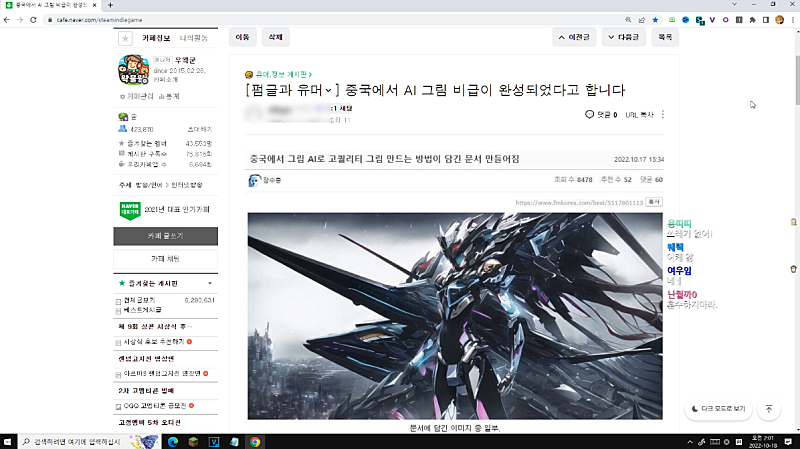
Task: Reload the page with the refresh icon
Action: (33, 20)
